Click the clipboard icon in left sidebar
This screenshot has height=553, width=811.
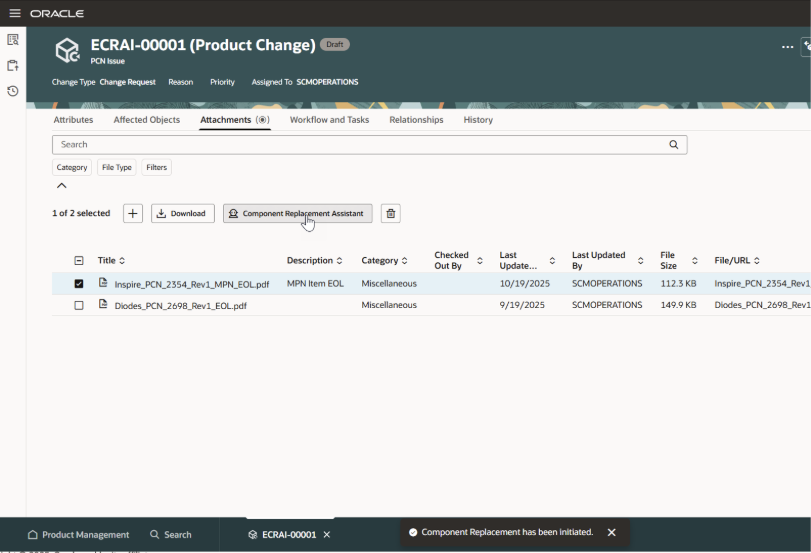point(13,65)
